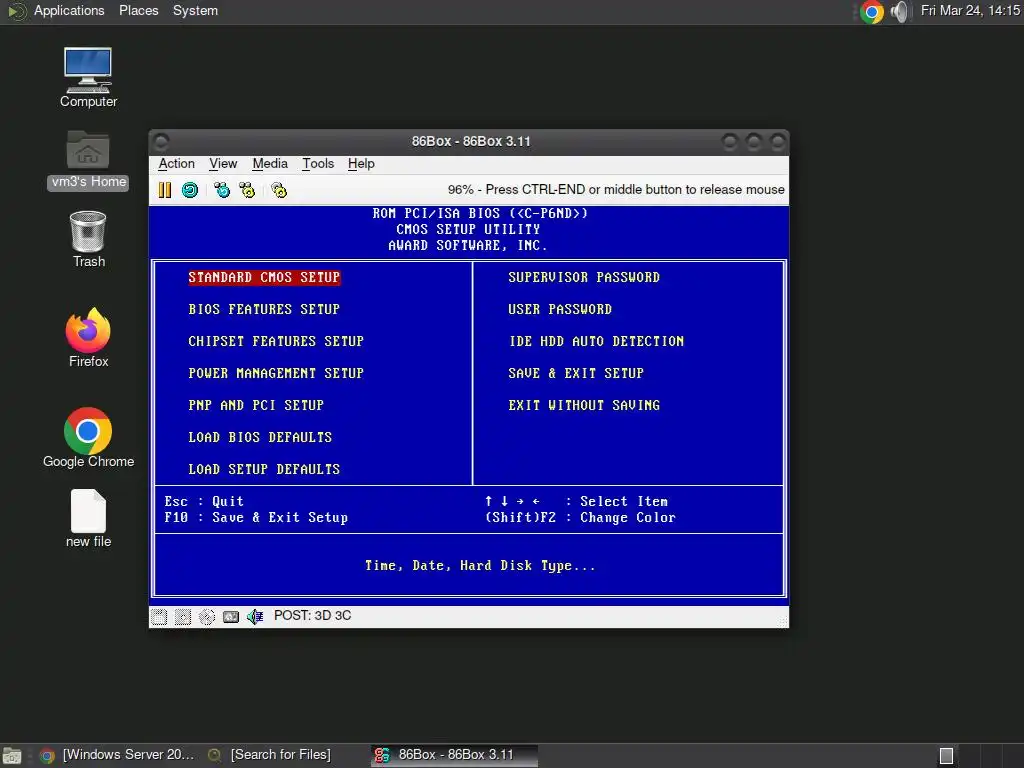
Task: Click the show desktop icon in bottom panel
Action: (x=12, y=756)
